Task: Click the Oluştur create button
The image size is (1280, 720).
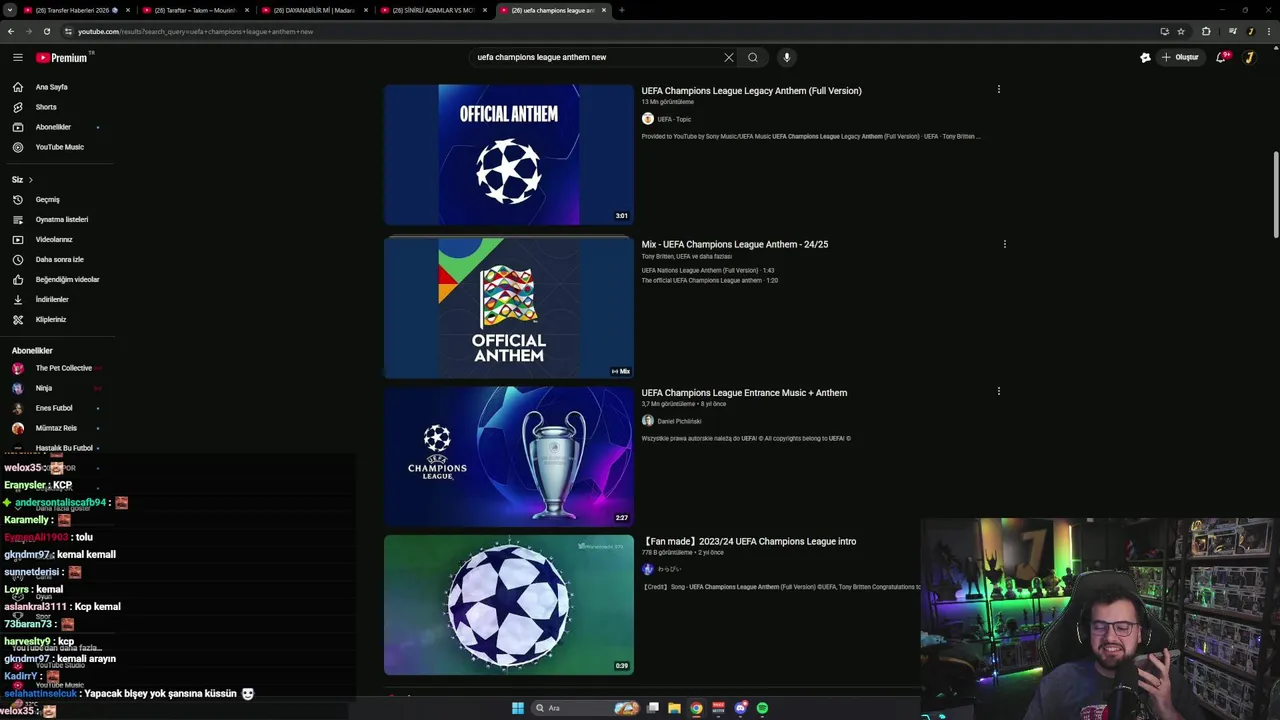Action: (1181, 57)
